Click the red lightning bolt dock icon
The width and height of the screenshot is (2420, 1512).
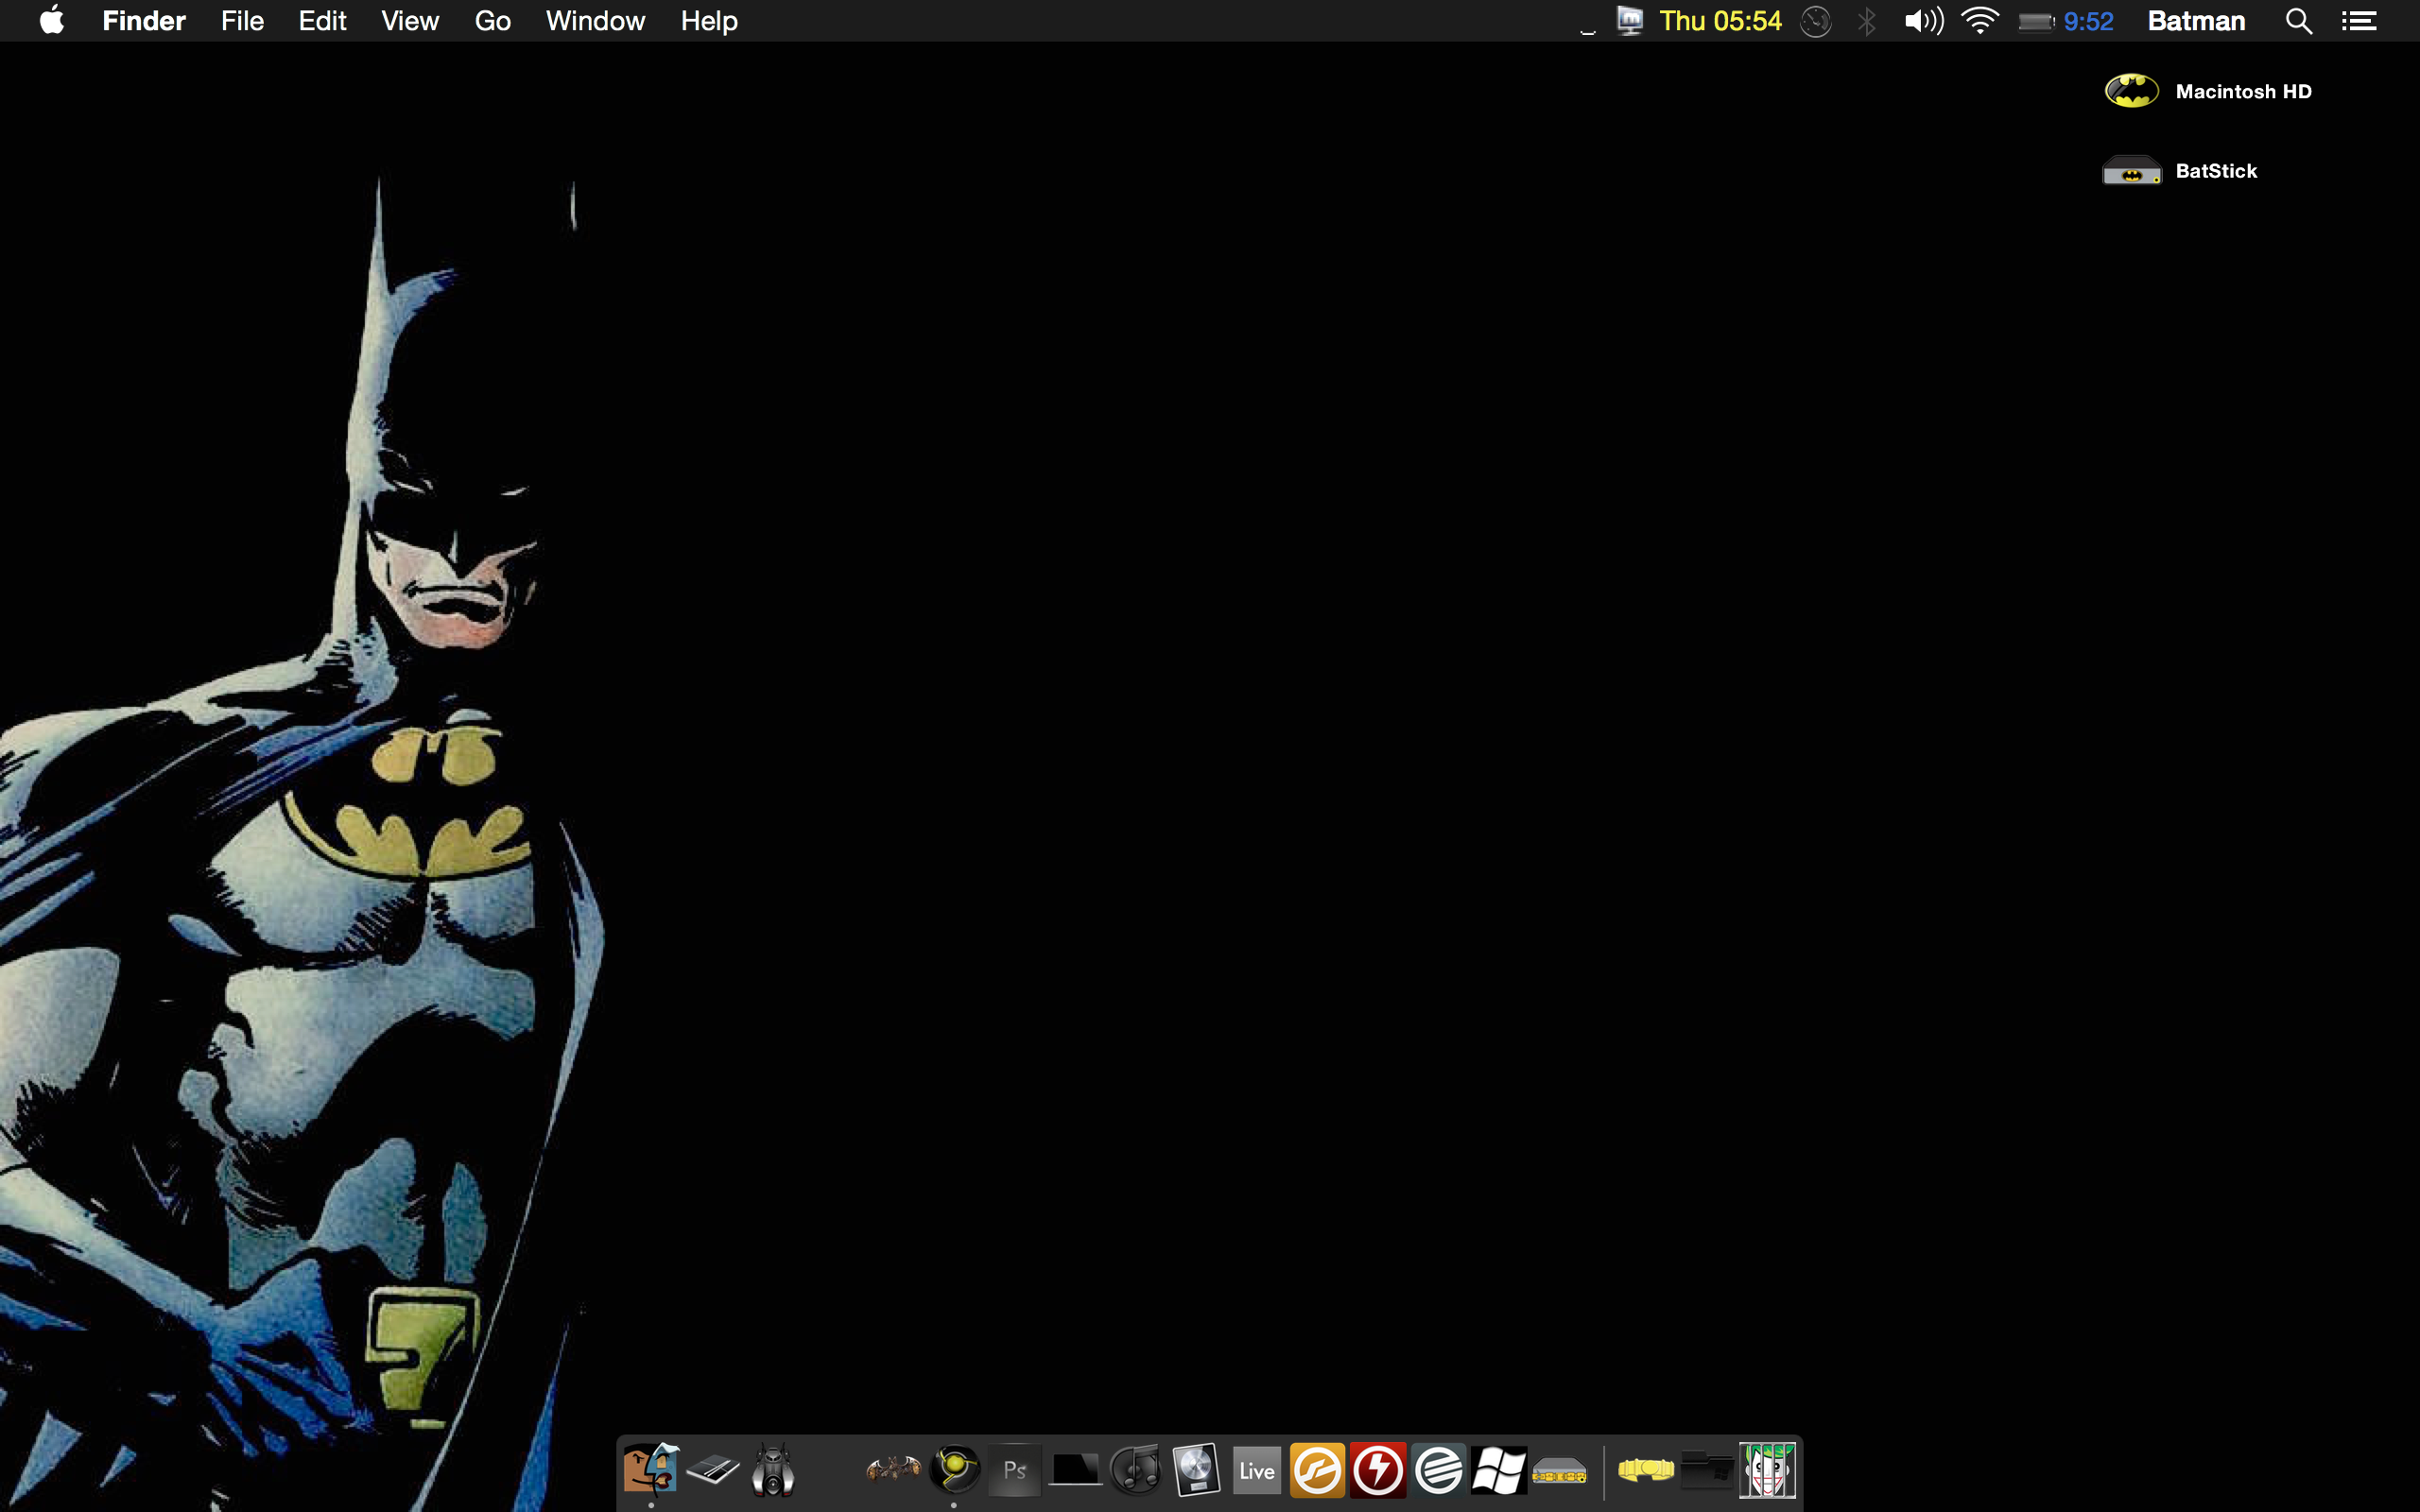coord(1378,1470)
